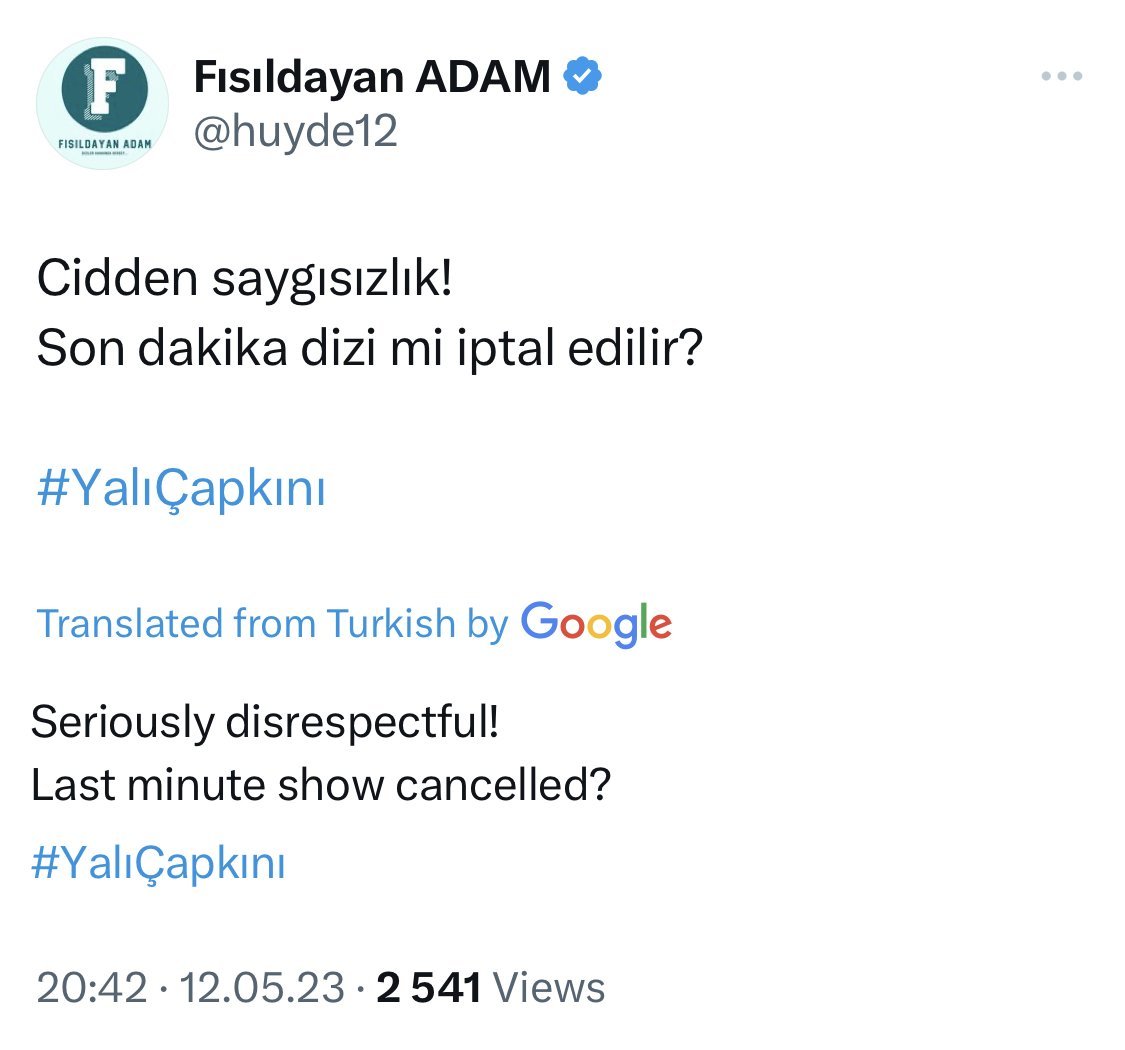Open the #YalıÇapkını hashtag under the English translation
This screenshot has width=1125, height=1050.
159,863
